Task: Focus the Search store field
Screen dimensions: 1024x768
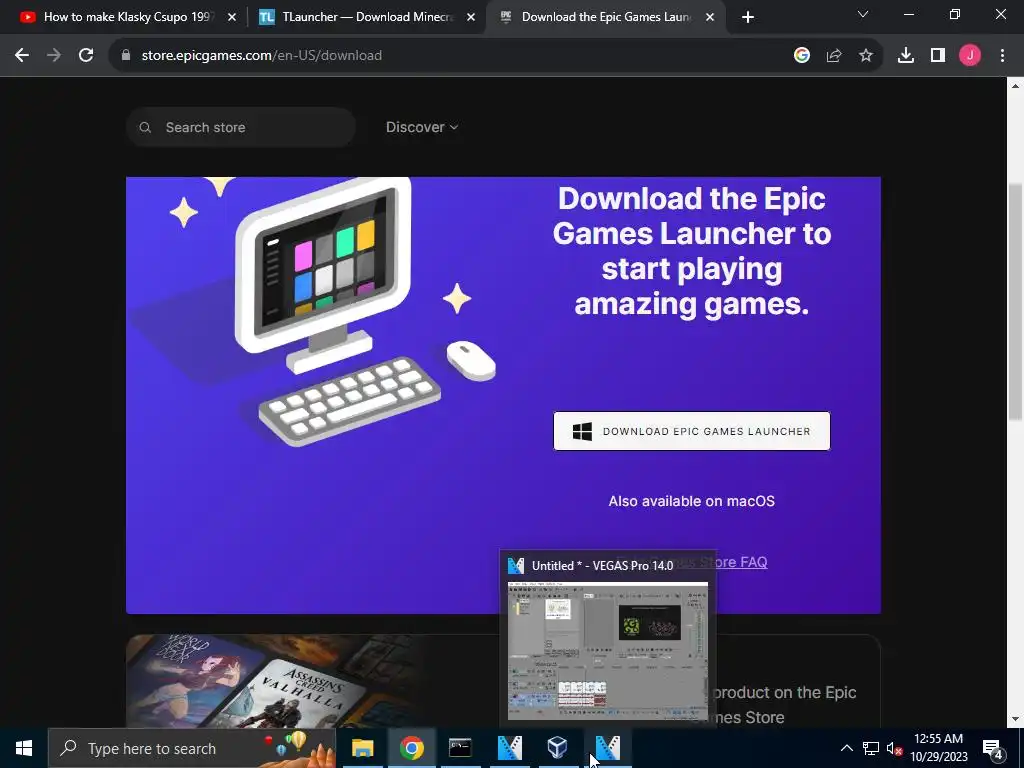Action: [x=241, y=127]
